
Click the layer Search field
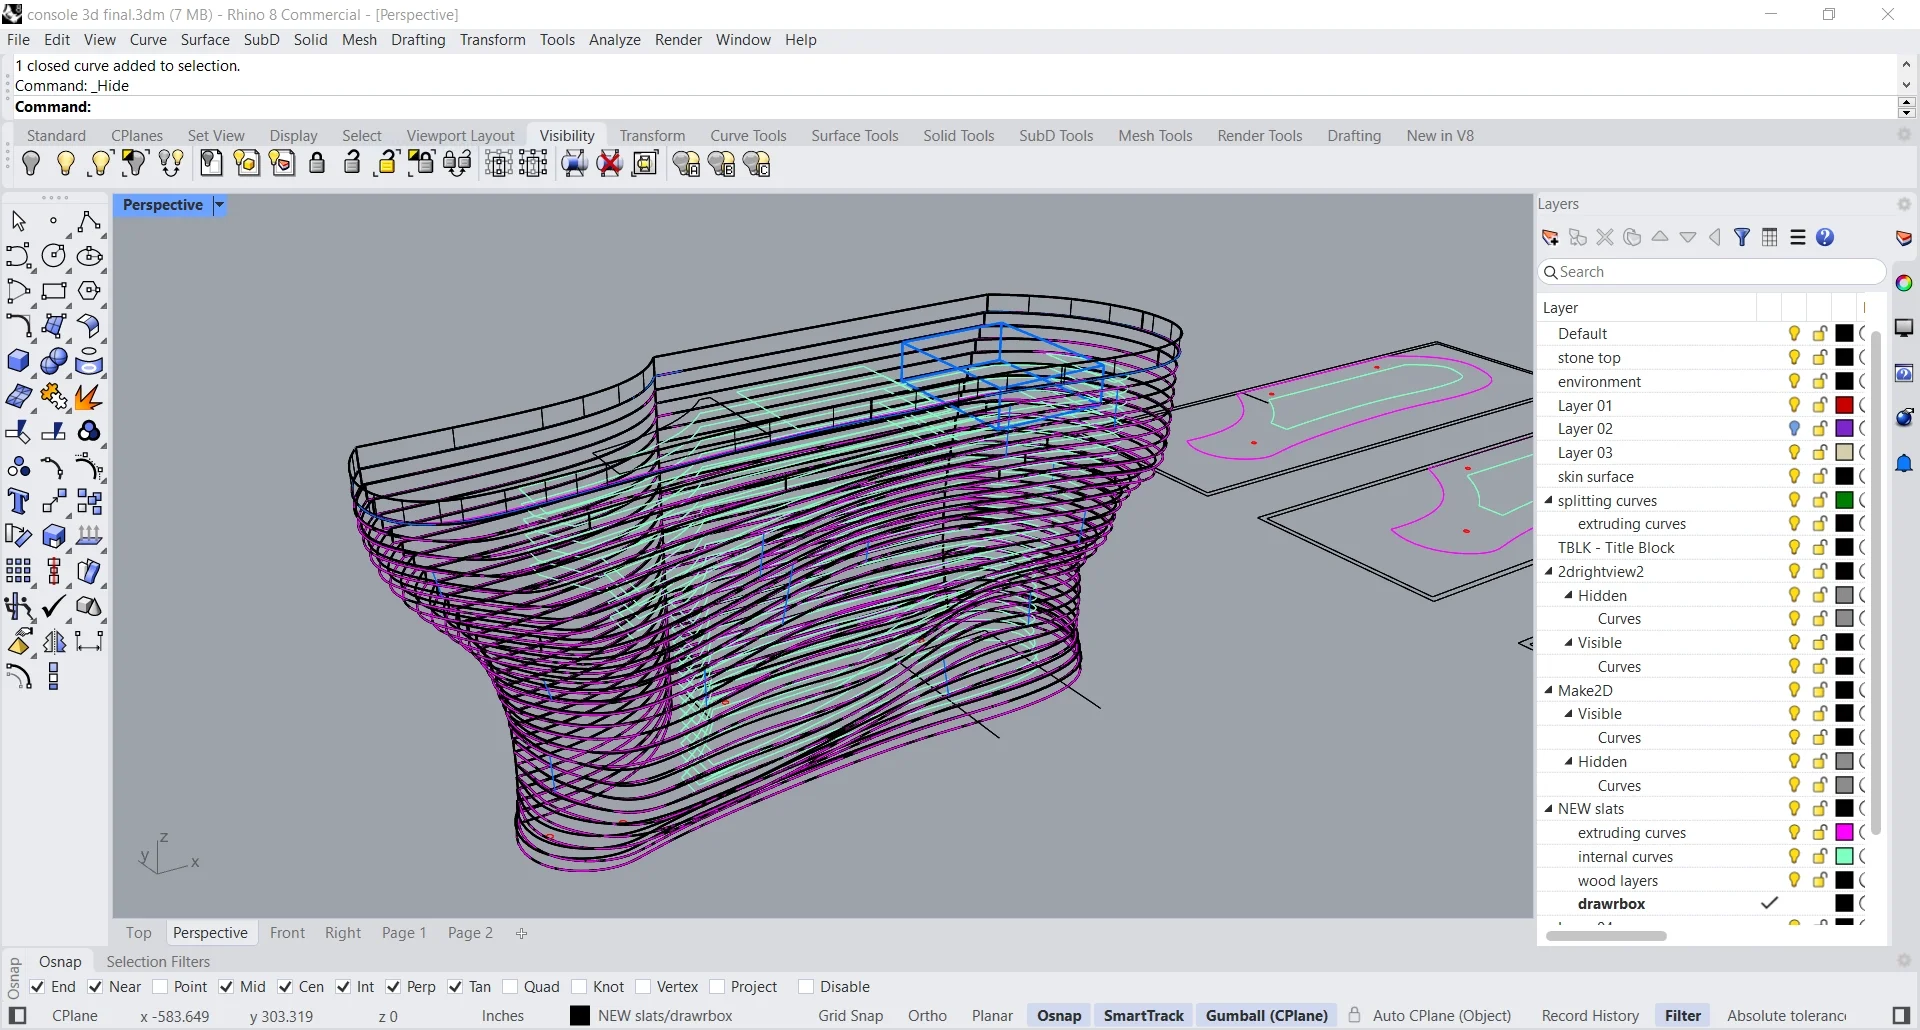[x=1712, y=272]
